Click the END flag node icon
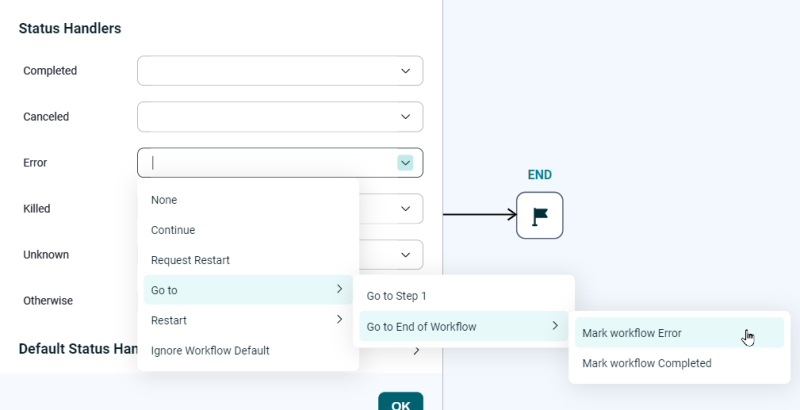The width and height of the screenshot is (800, 410). click(x=539, y=215)
